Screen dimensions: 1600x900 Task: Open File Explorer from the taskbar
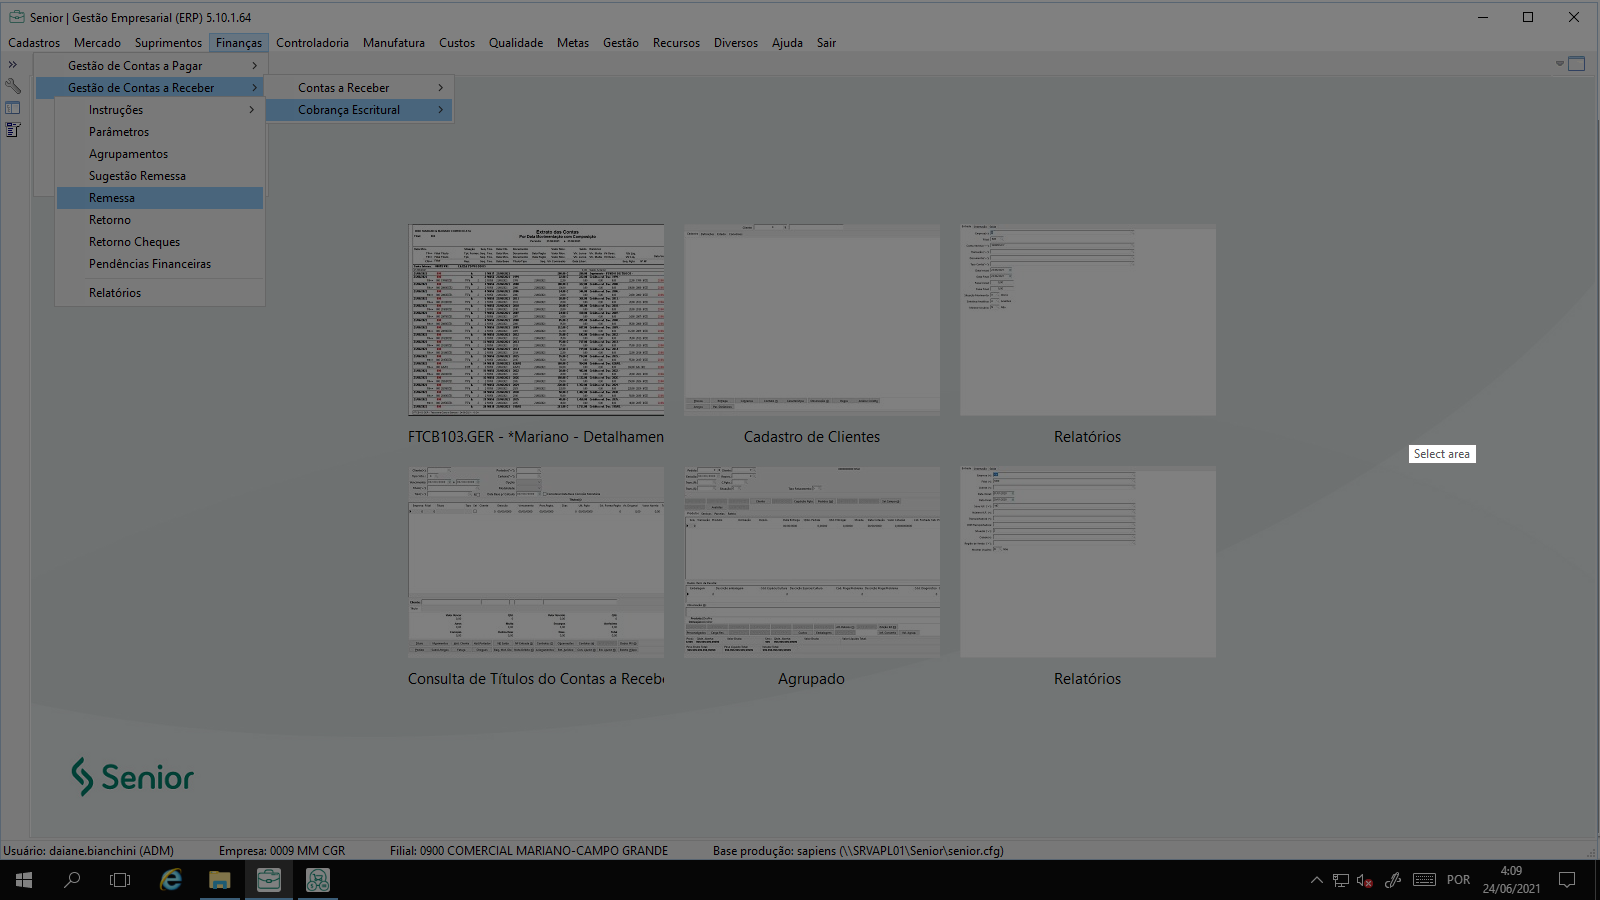point(220,880)
